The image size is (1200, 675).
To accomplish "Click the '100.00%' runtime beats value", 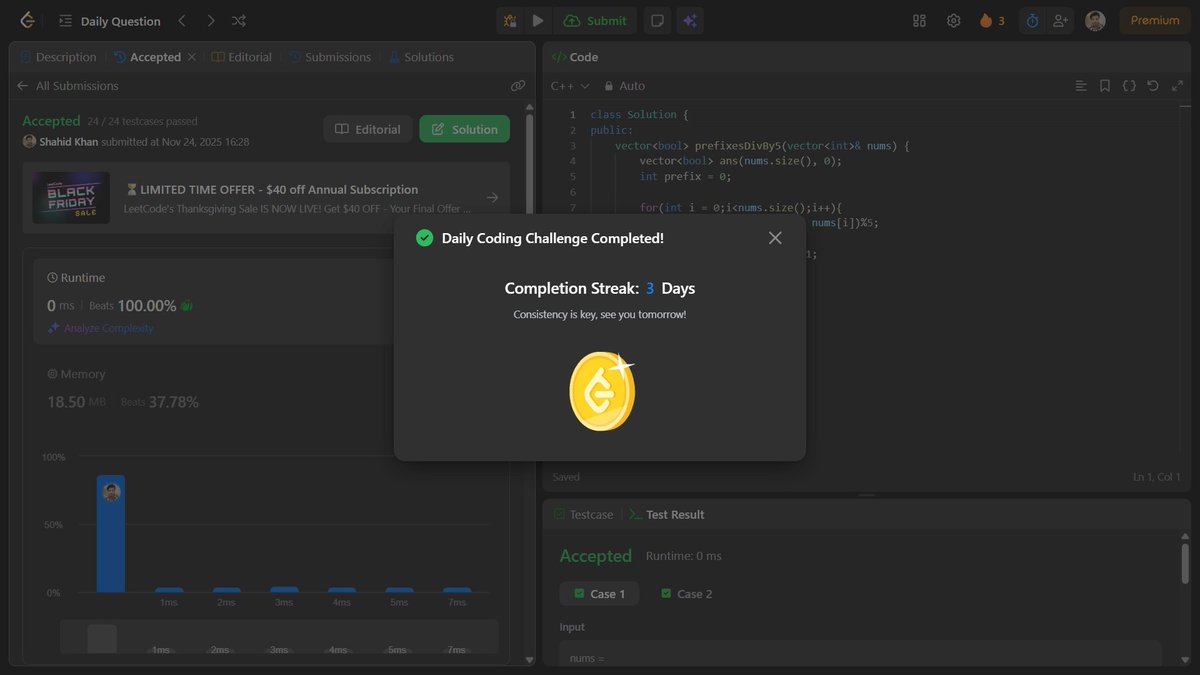I will click(x=147, y=306).
